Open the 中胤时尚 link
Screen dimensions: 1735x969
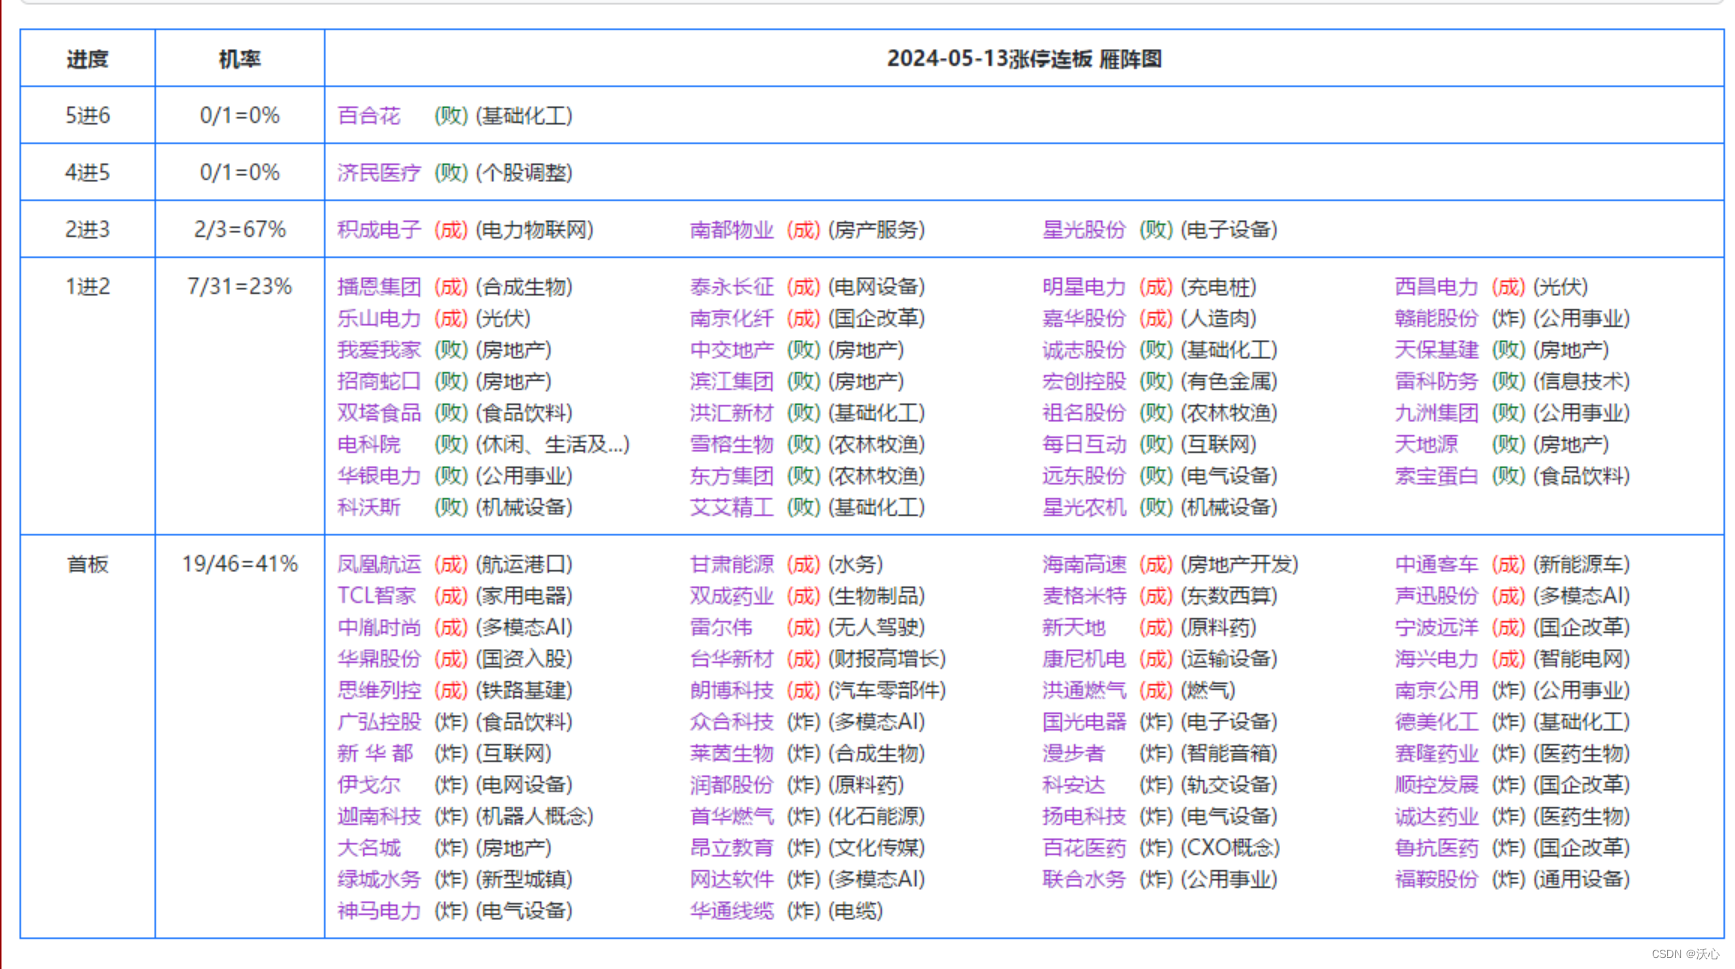[379, 627]
